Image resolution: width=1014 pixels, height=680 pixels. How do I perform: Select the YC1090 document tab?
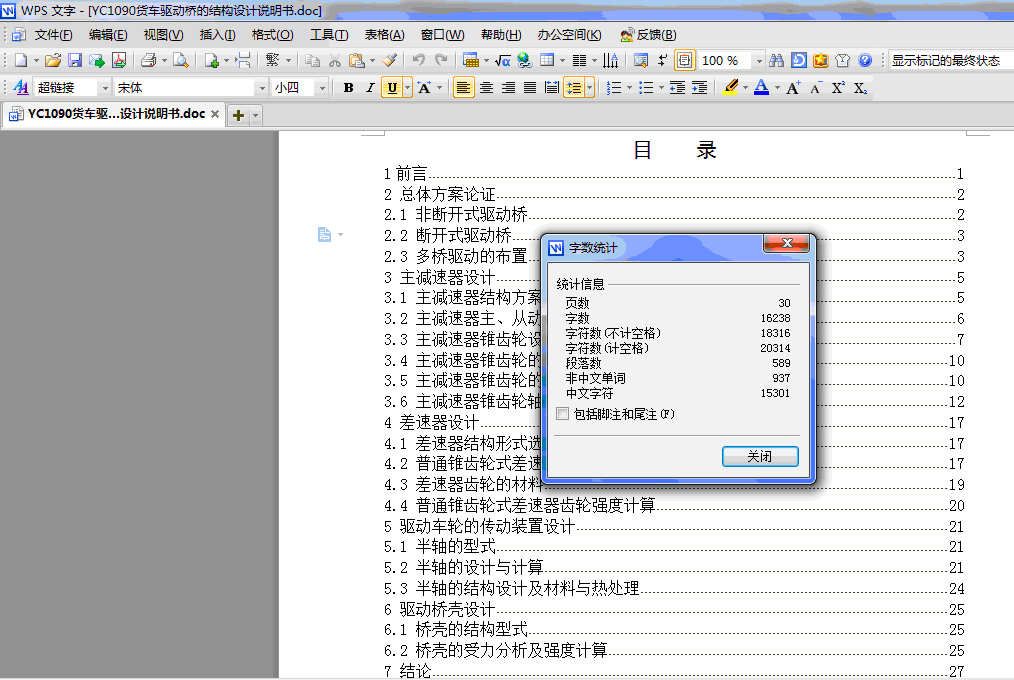pyautogui.click(x=114, y=114)
